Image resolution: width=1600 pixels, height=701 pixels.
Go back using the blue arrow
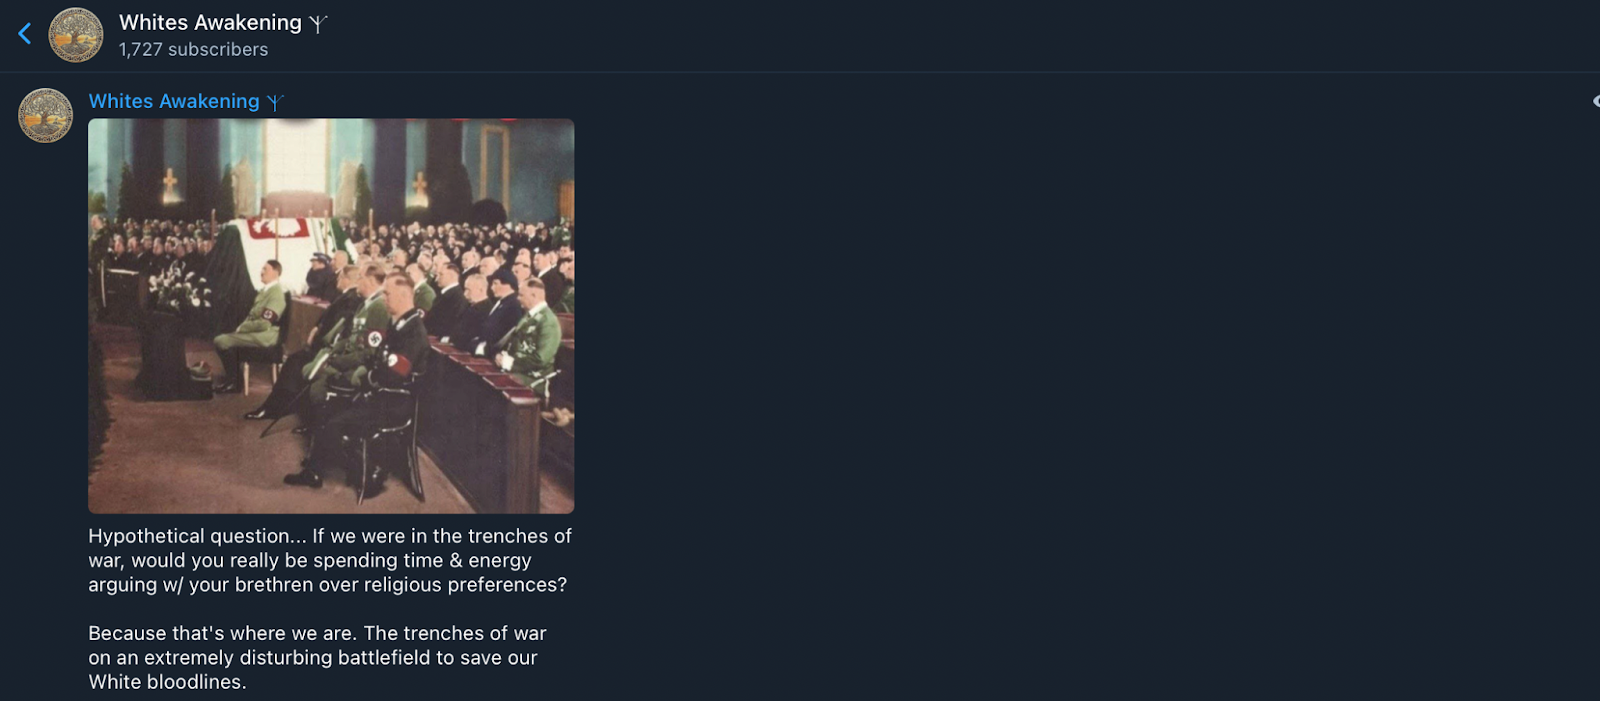pyautogui.click(x=25, y=34)
